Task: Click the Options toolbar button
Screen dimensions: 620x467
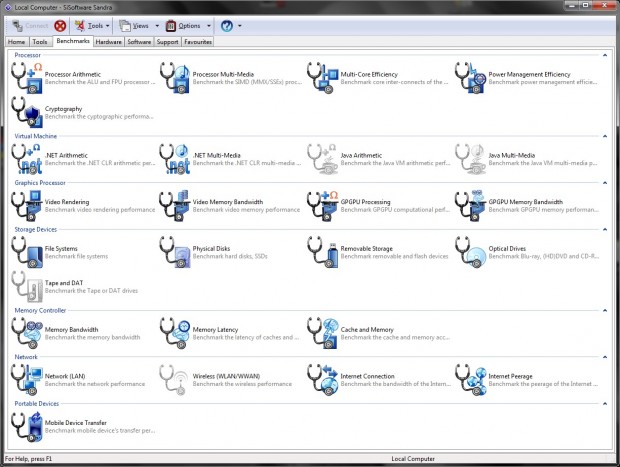Action: tap(183, 26)
